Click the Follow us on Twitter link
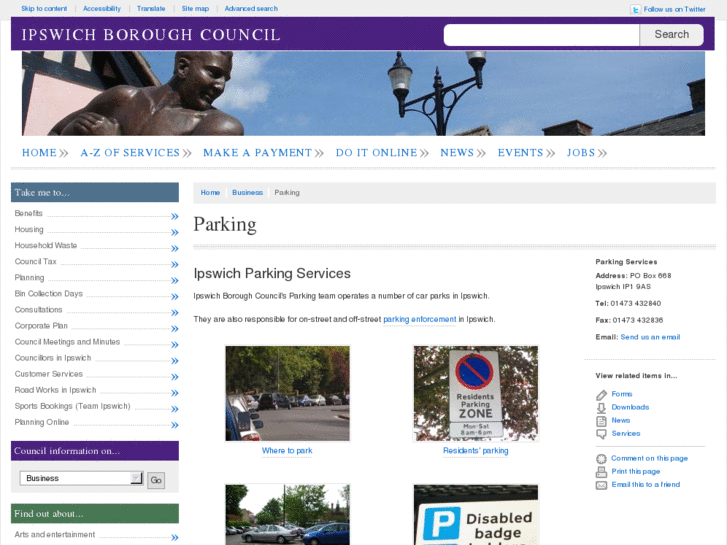Viewport: 727px width, 545px height. click(675, 9)
